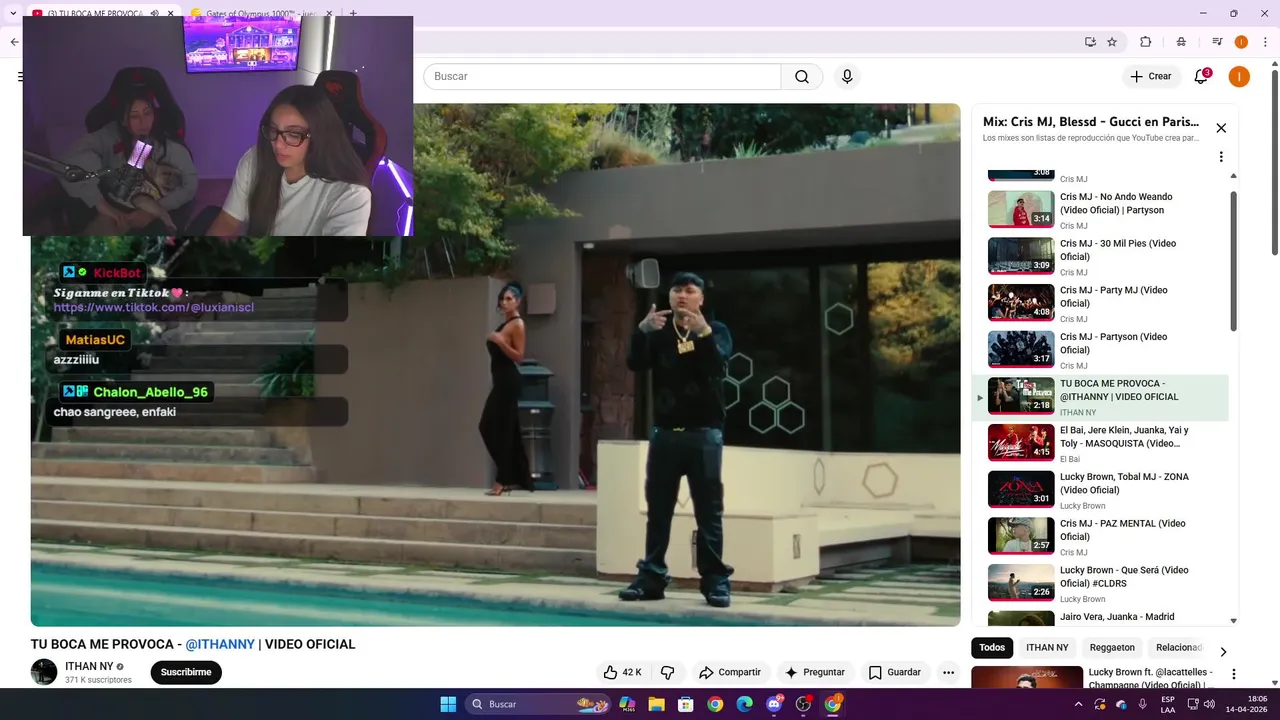Image resolution: width=1280 pixels, height=720 pixels.
Task: Select the Relacionados filter chip
Action: pos(1179,647)
